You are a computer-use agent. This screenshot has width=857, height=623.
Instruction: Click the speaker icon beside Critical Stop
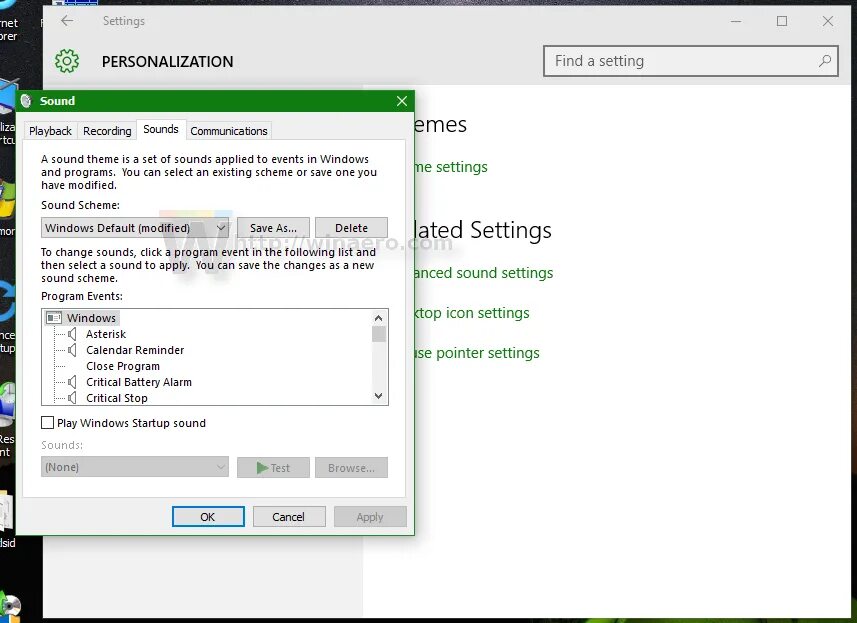pos(72,398)
